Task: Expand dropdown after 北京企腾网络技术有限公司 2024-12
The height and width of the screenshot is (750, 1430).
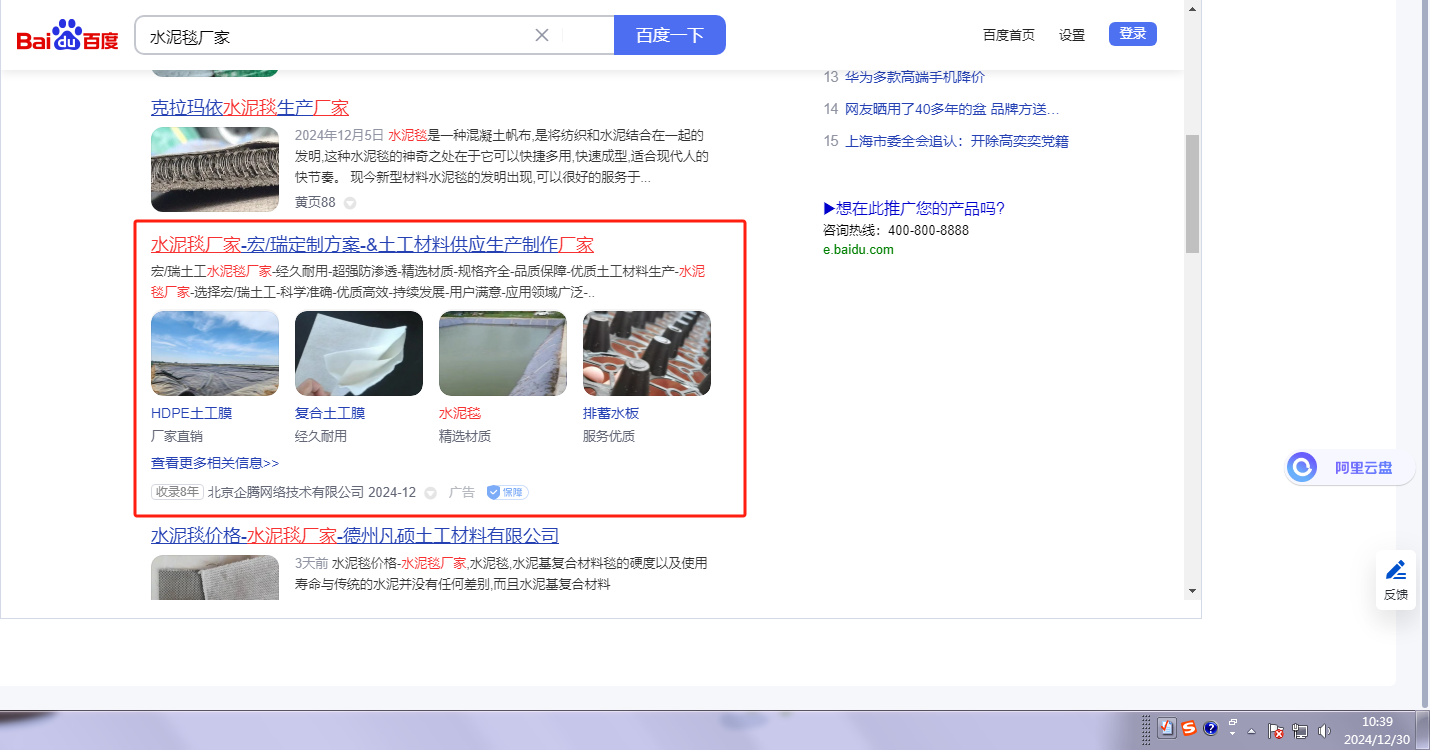Action: (430, 493)
